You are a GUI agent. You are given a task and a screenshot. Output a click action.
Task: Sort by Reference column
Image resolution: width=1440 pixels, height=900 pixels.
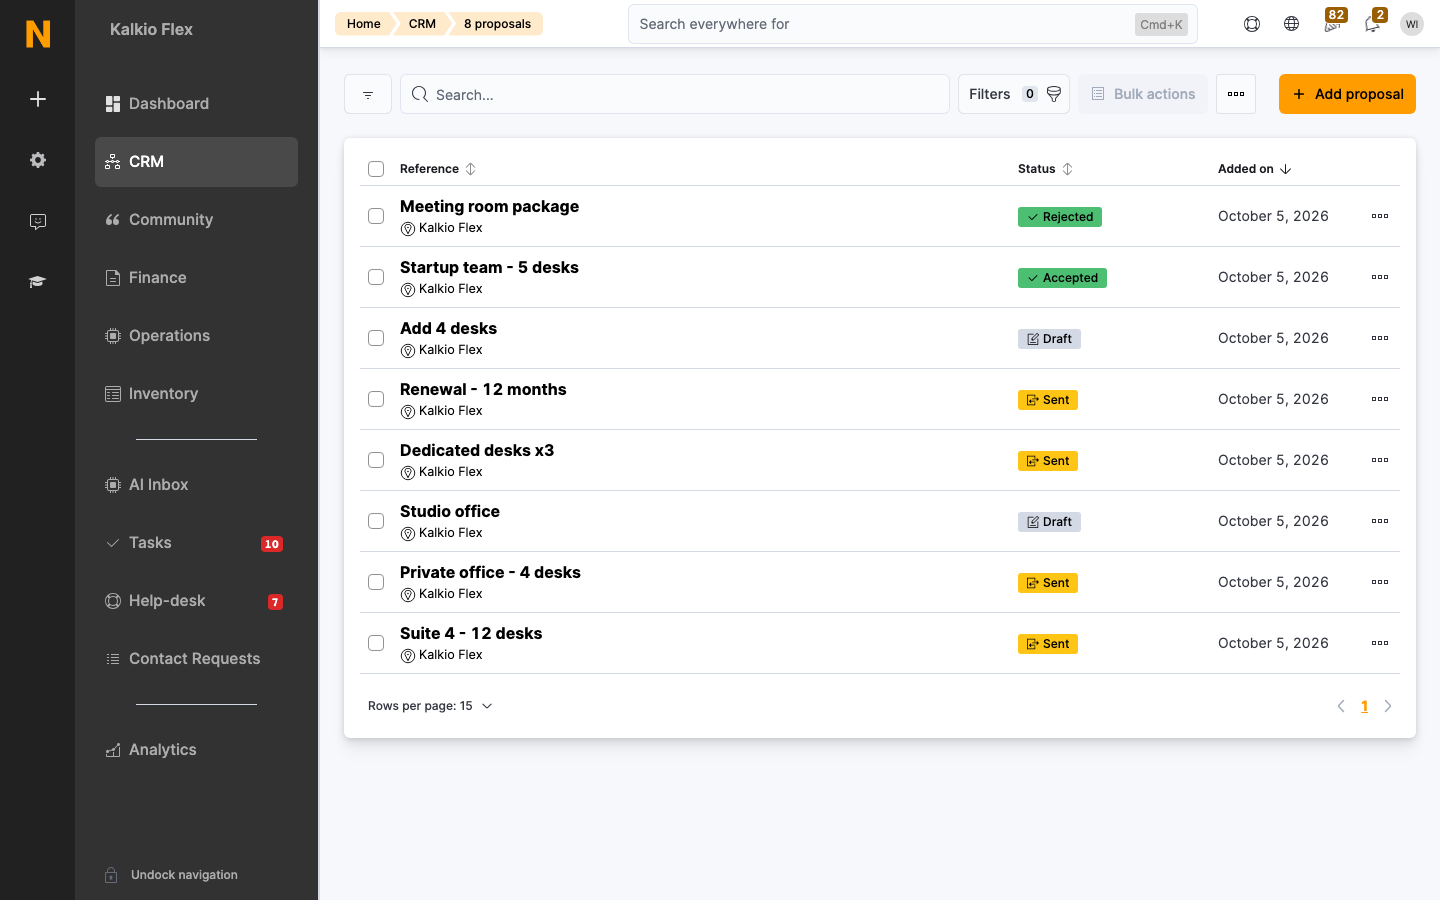[438, 169]
